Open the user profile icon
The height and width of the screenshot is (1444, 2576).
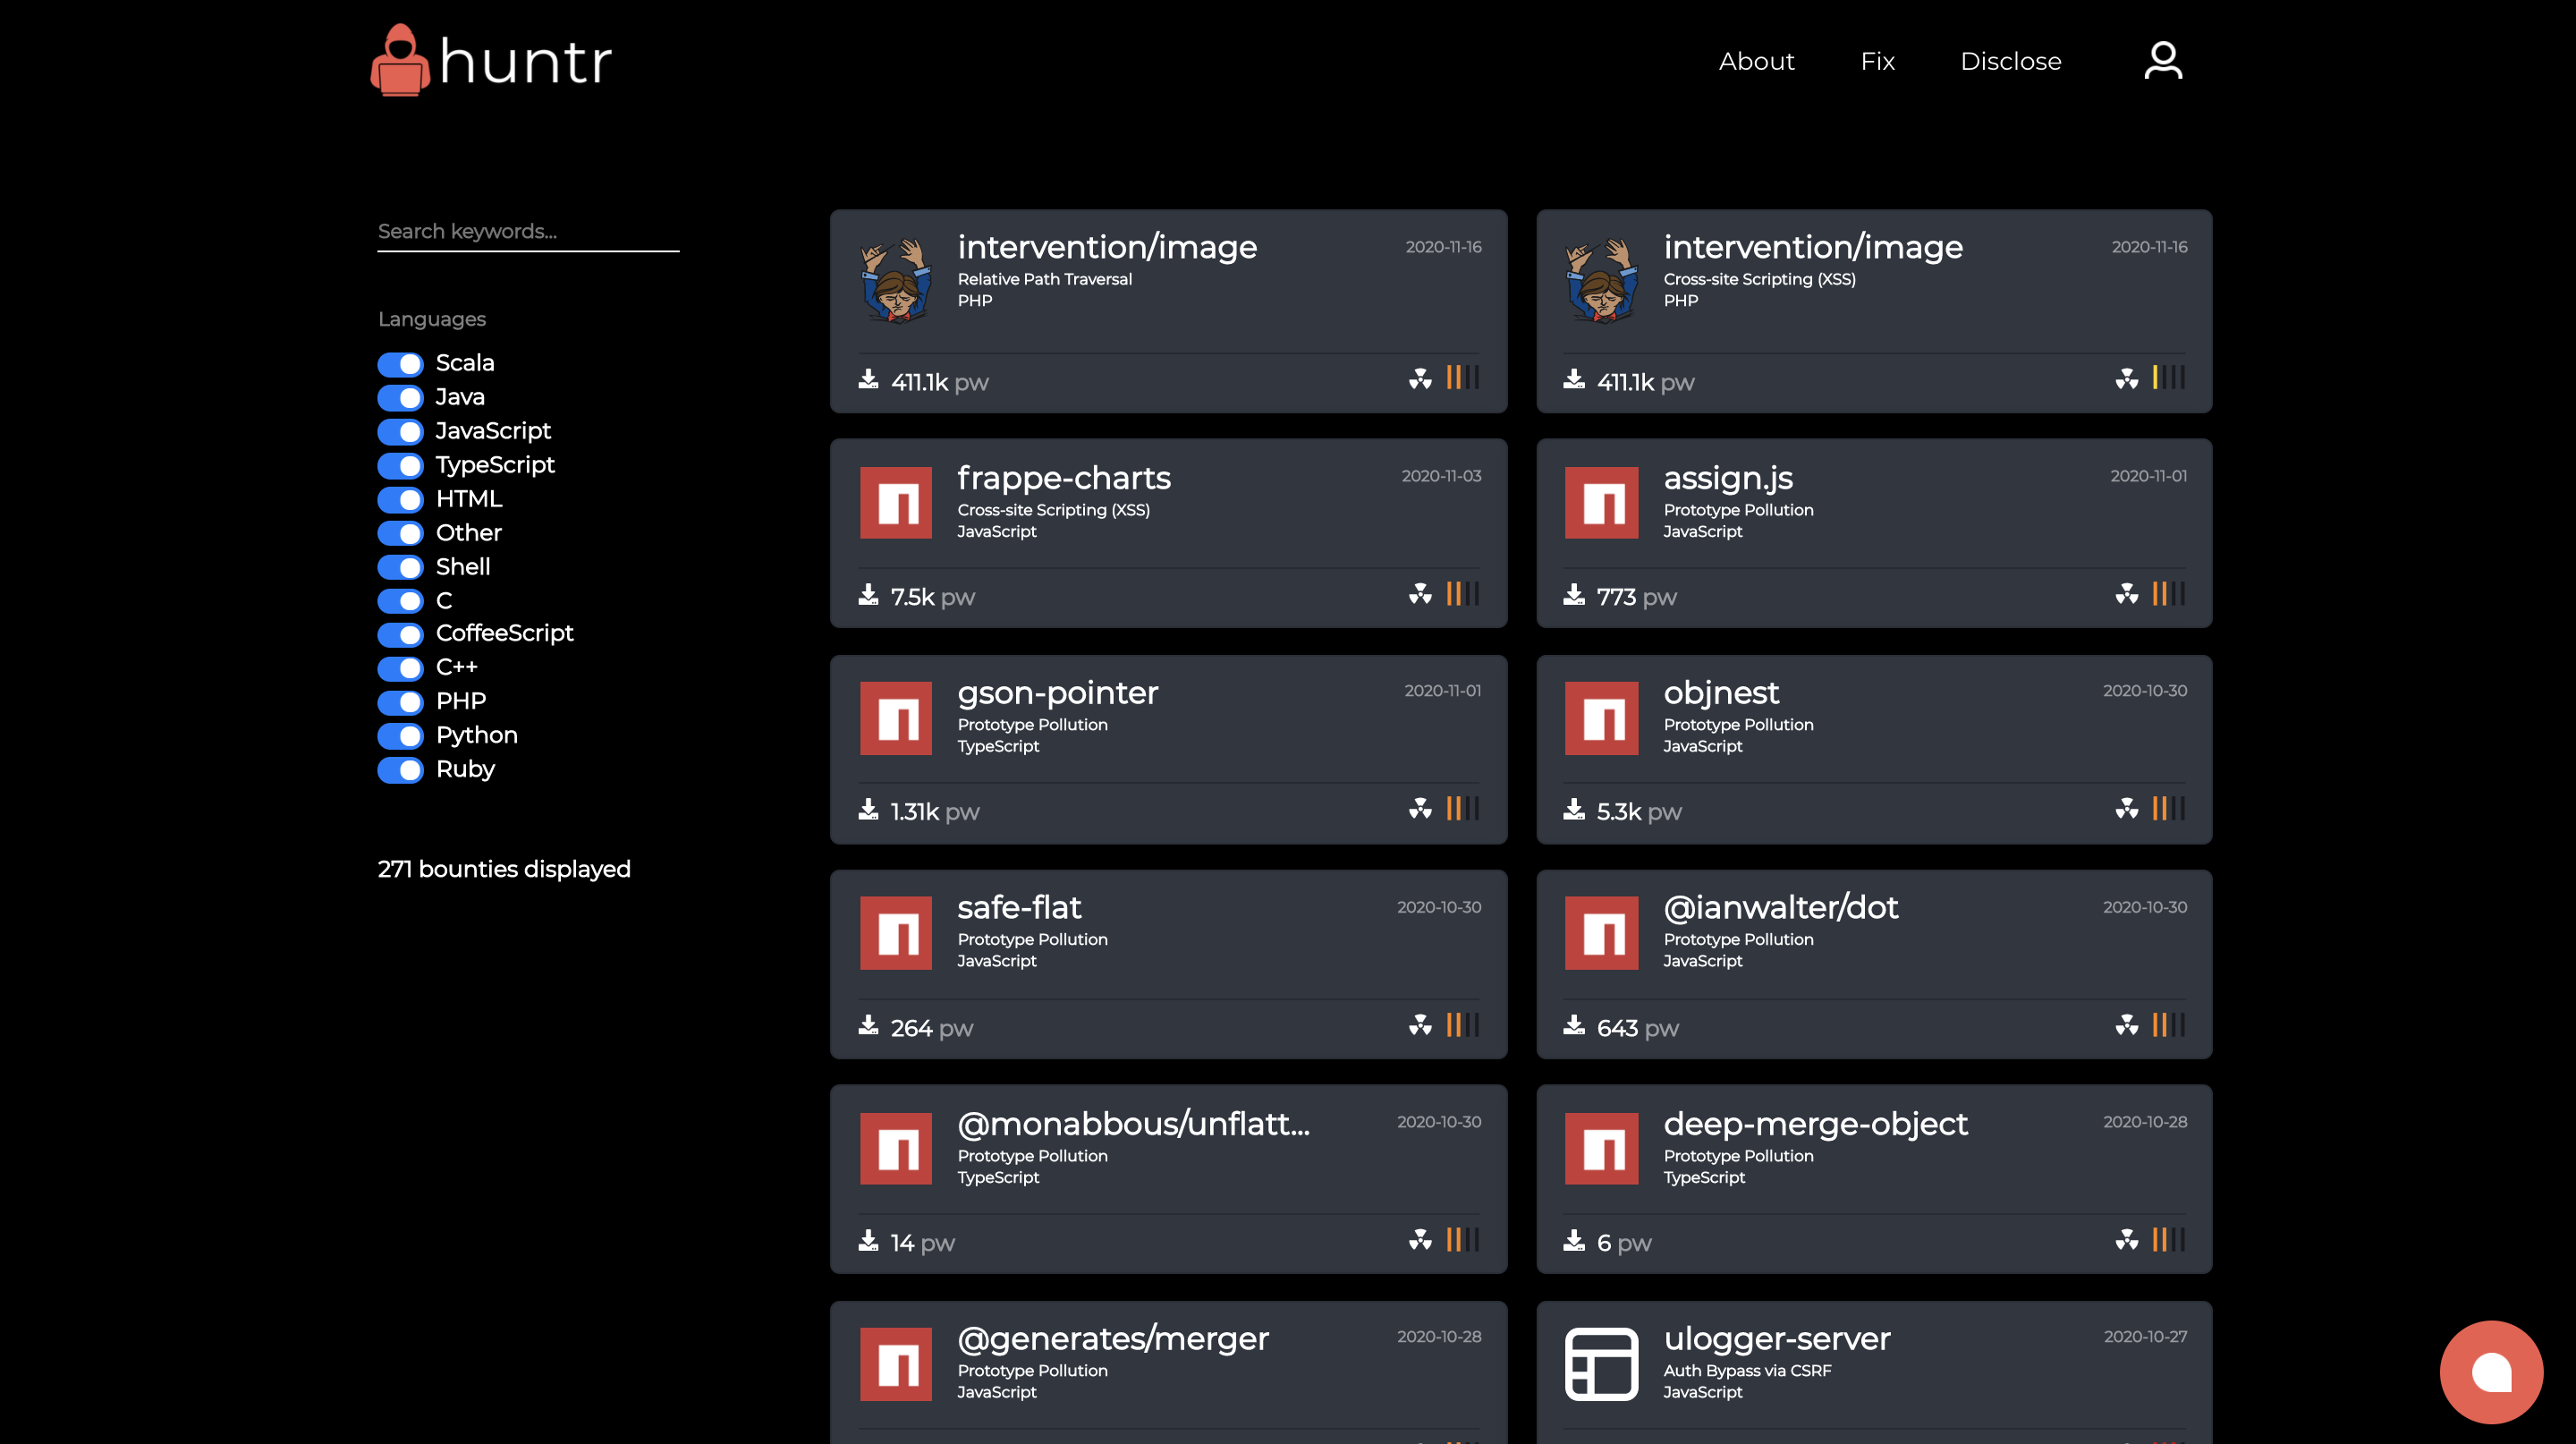click(2162, 61)
